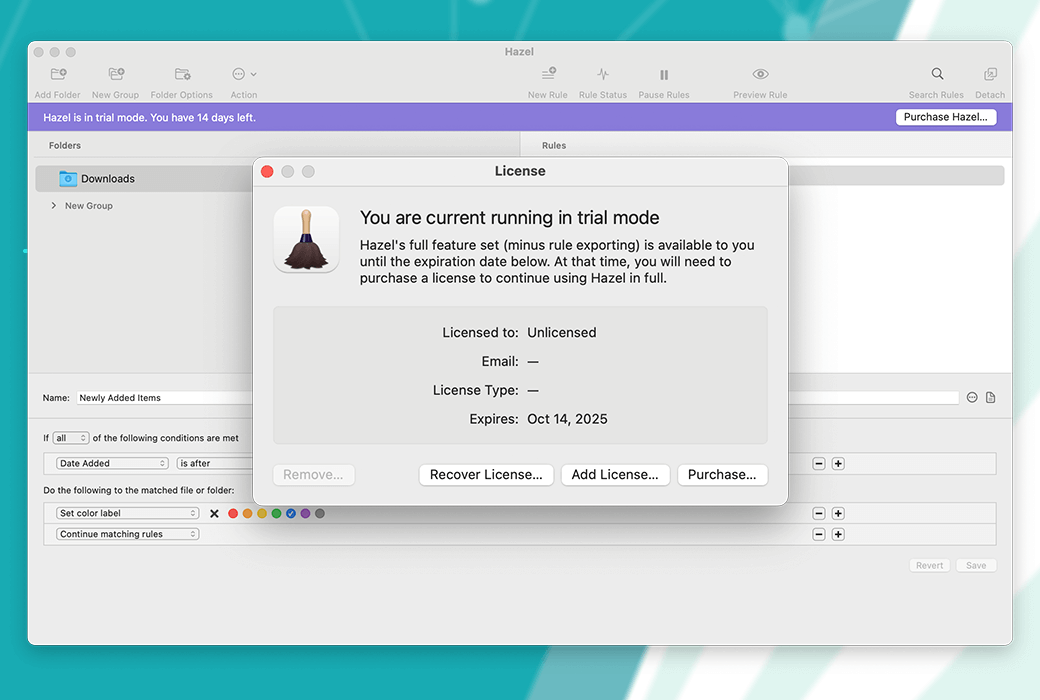The height and width of the screenshot is (700, 1040).
Task: Click the Preview Rule eye icon
Action: (760, 75)
